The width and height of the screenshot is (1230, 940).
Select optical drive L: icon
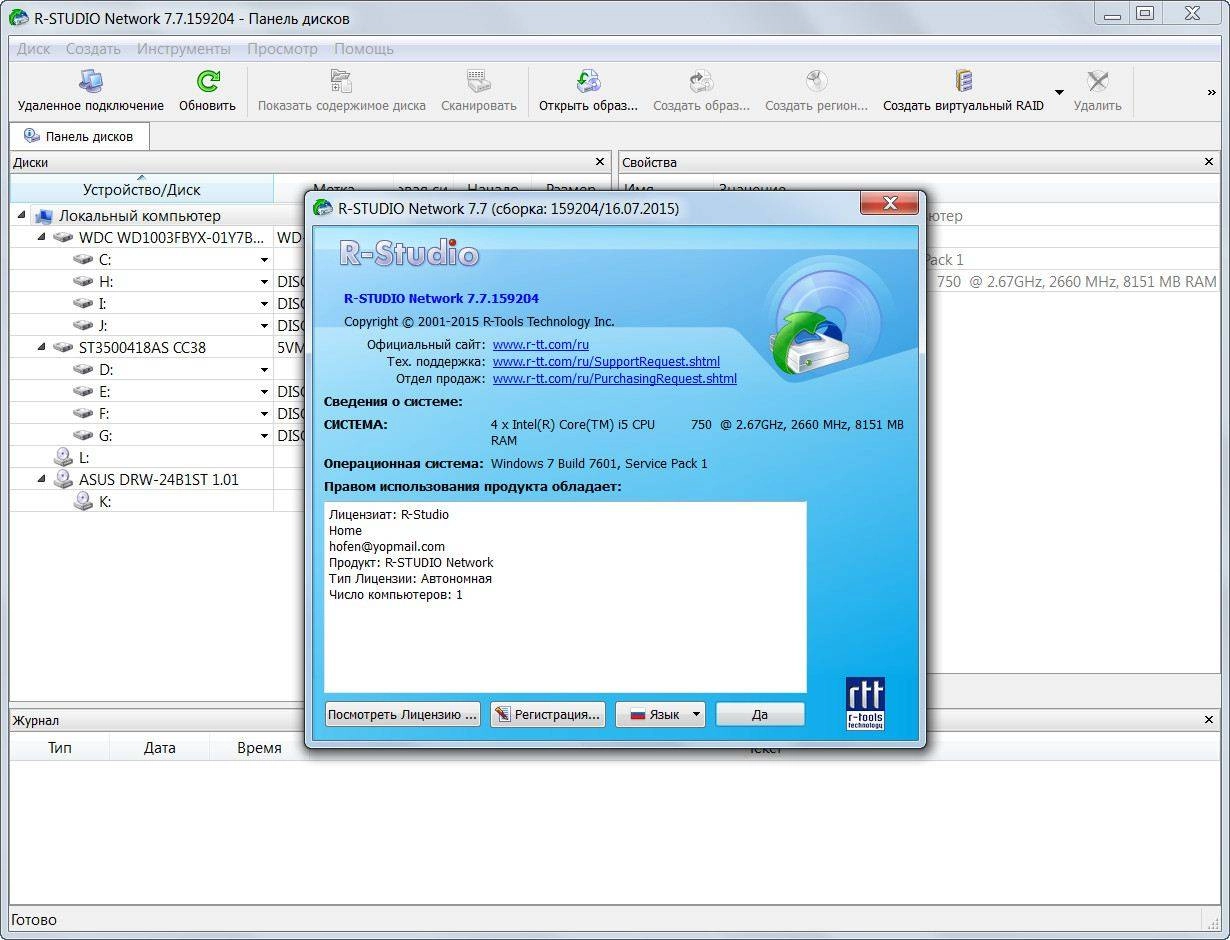pos(63,457)
